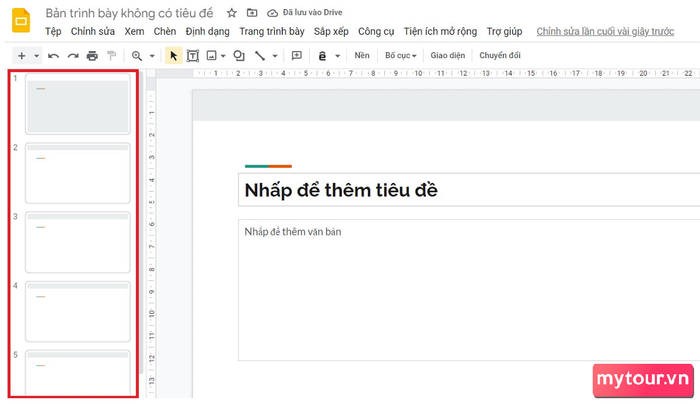Open the last edit history link
The image size is (700, 405).
point(605,31)
